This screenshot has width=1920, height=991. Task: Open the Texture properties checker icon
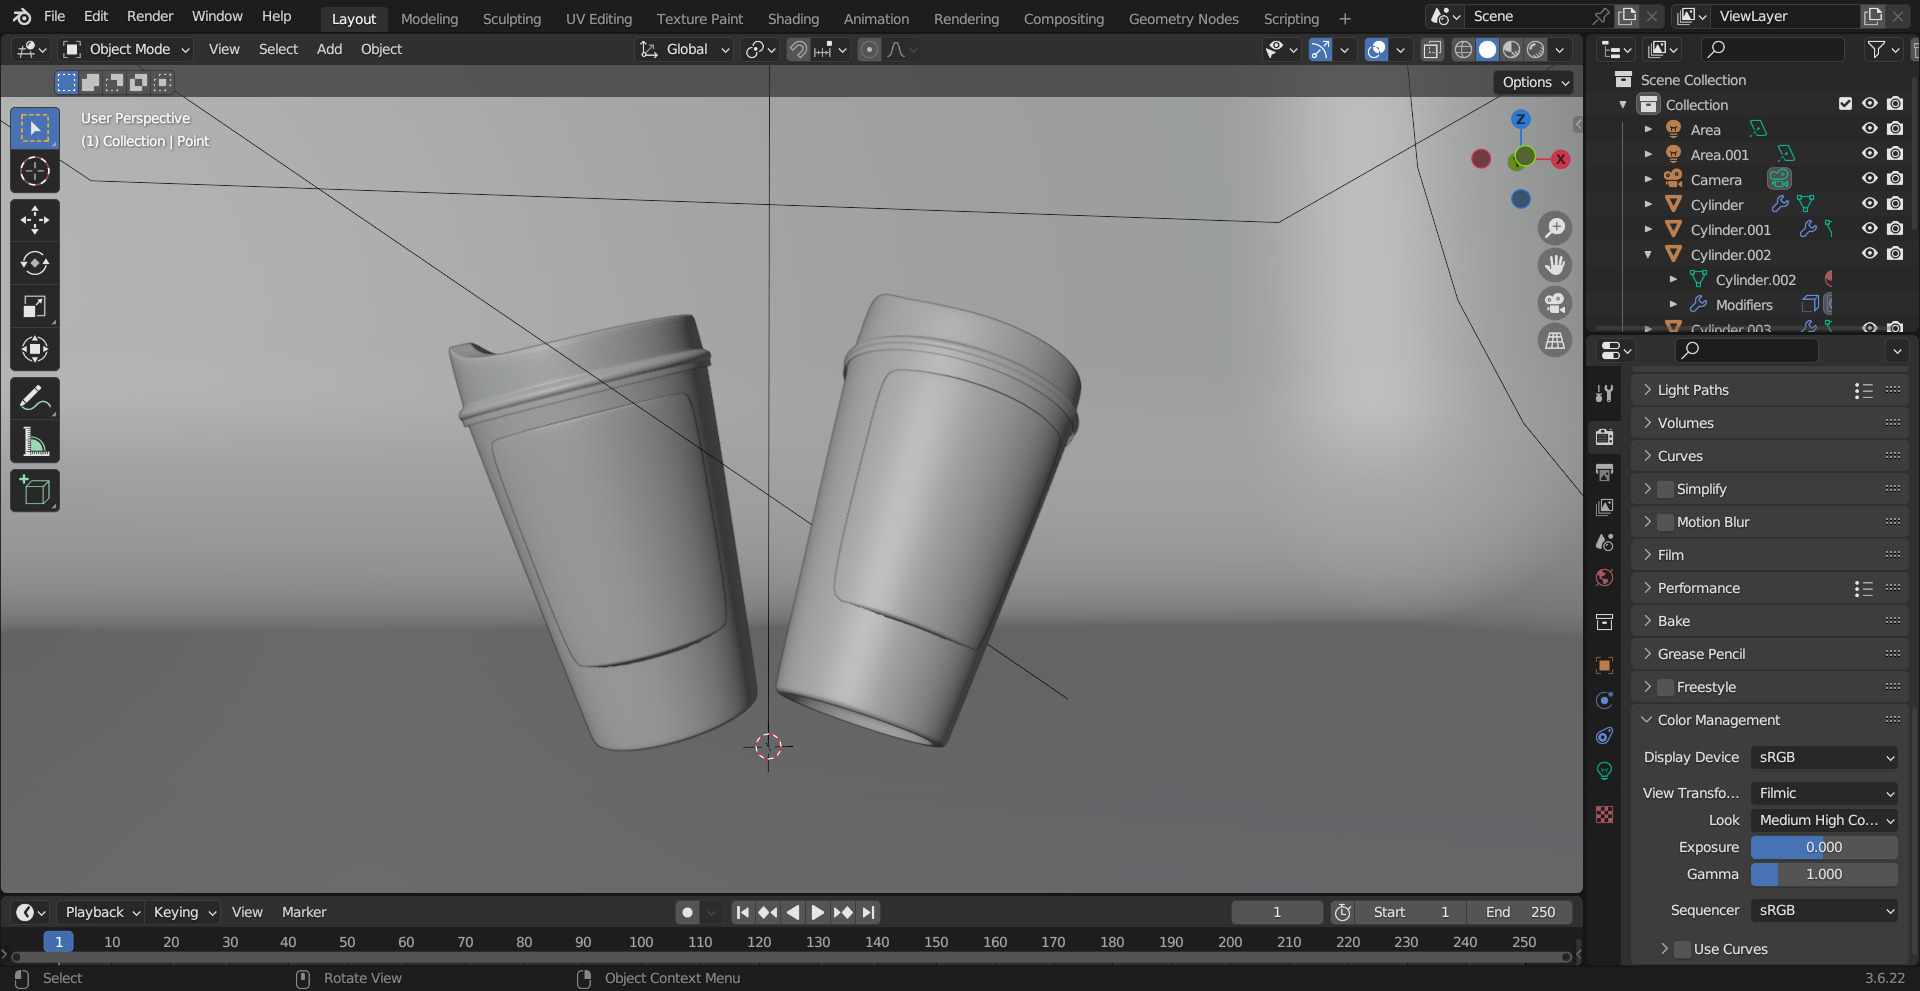pyautogui.click(x=1605, y=815)
